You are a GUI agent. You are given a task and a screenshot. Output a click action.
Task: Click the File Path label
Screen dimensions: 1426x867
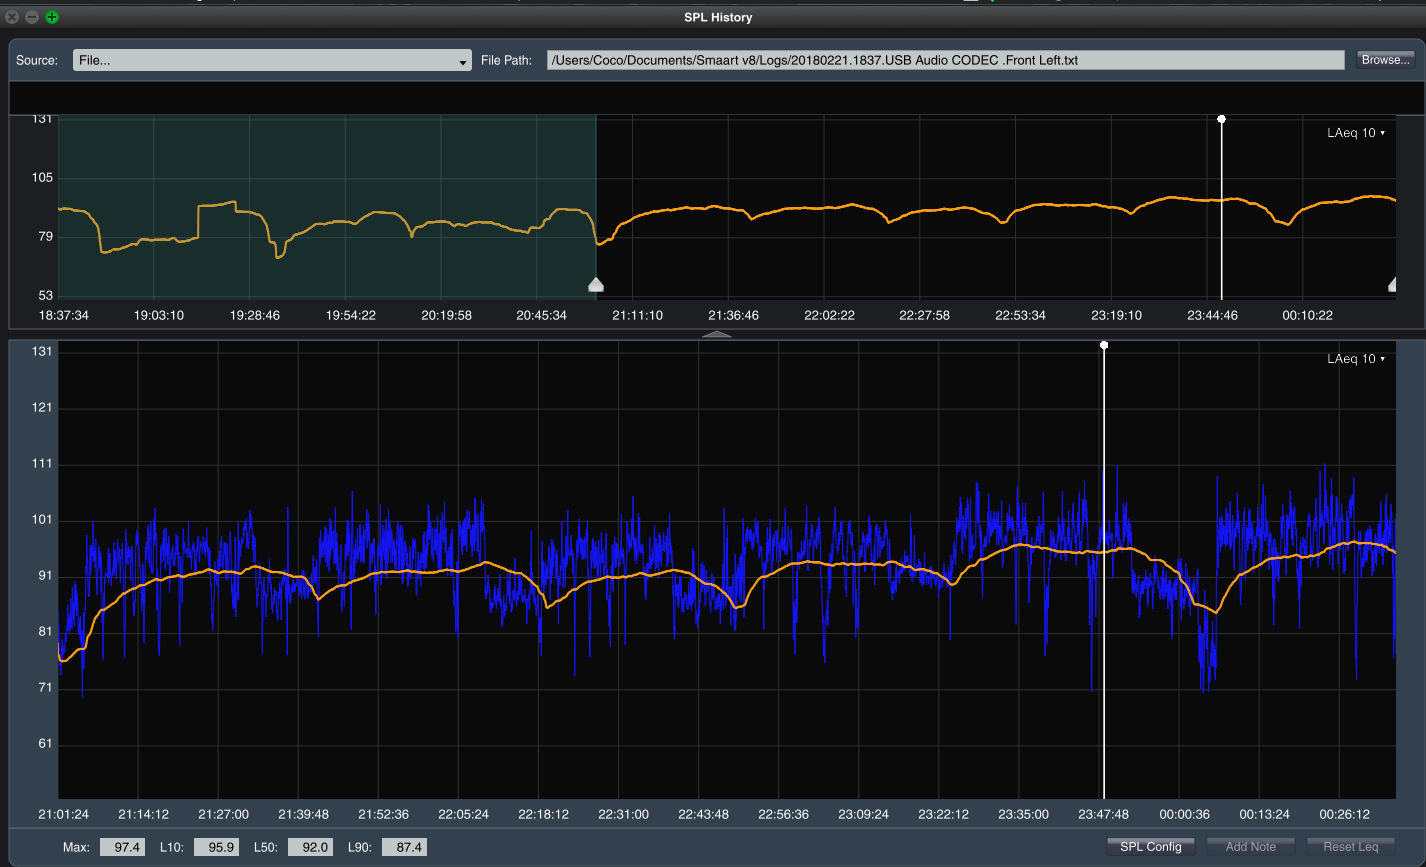pos(506,61)
